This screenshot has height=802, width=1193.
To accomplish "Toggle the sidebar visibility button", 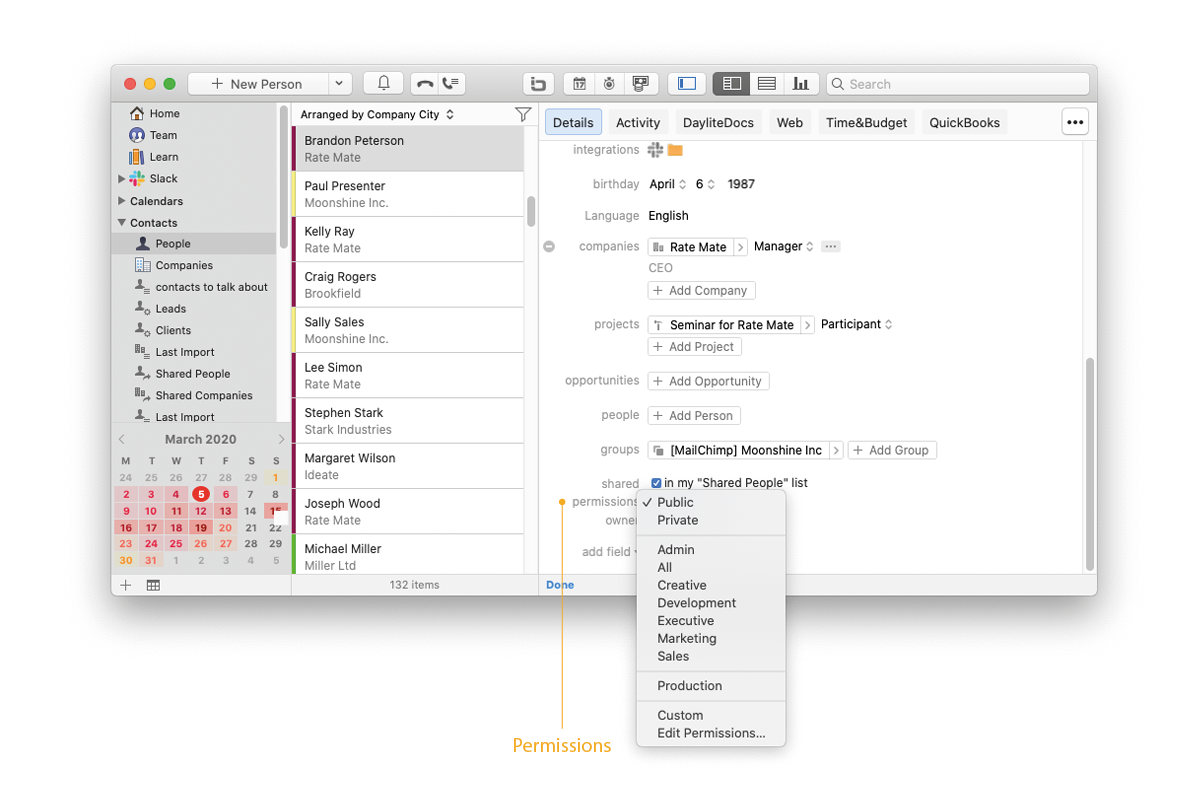I will (687, 84).
